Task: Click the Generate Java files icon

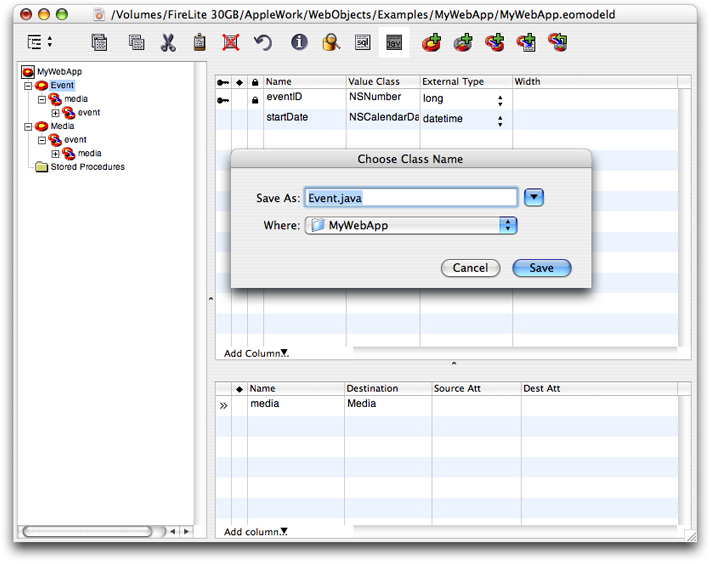Action: click(x=394, y=43)
